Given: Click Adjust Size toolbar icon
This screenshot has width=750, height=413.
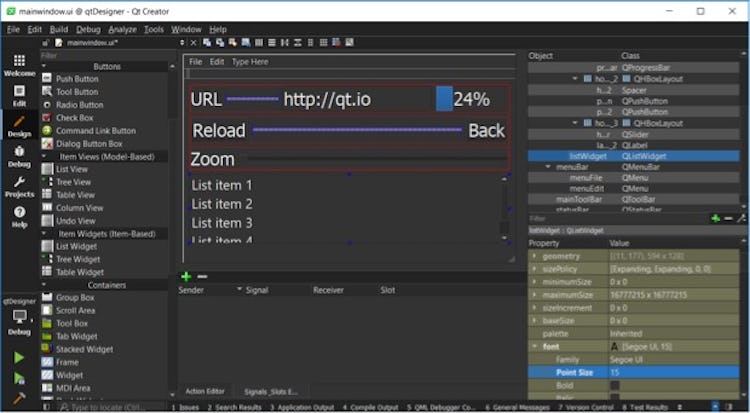Looking at the screenshot, I should click(x=350, y=43).
